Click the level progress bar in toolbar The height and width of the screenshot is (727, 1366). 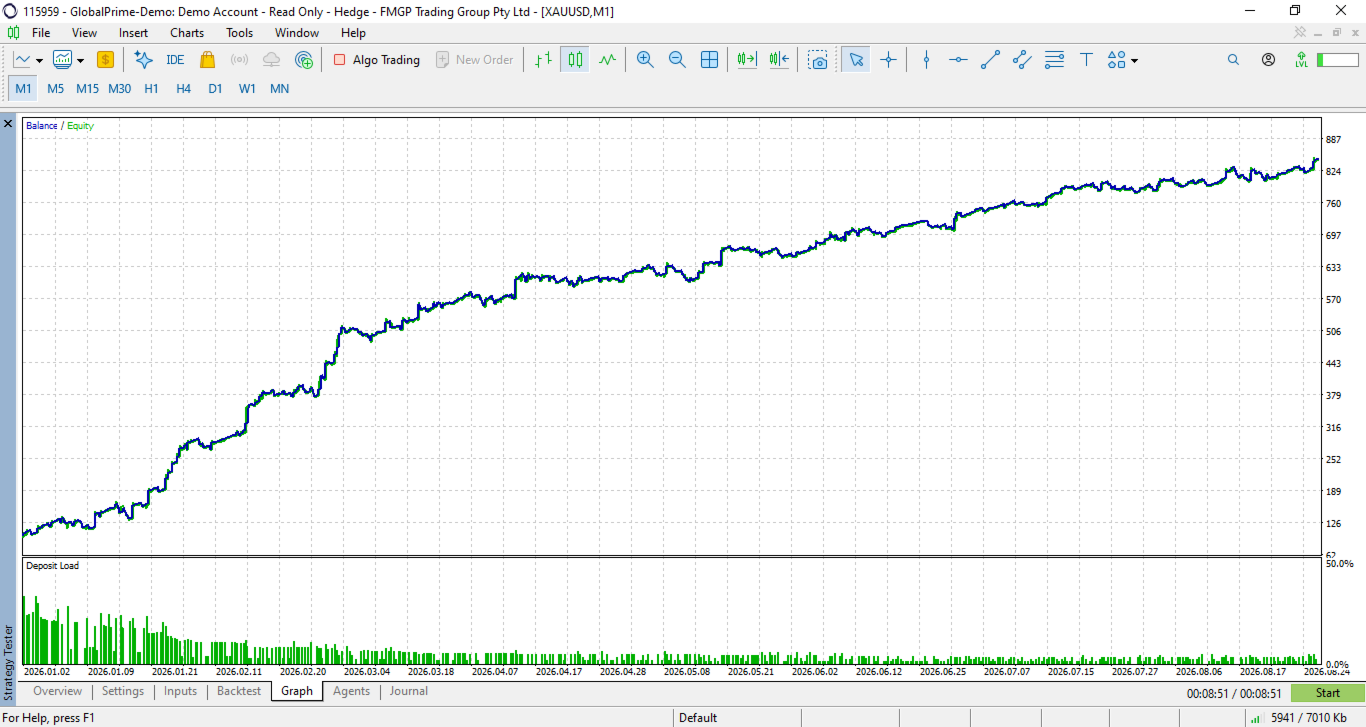(x=1337, y=60)
